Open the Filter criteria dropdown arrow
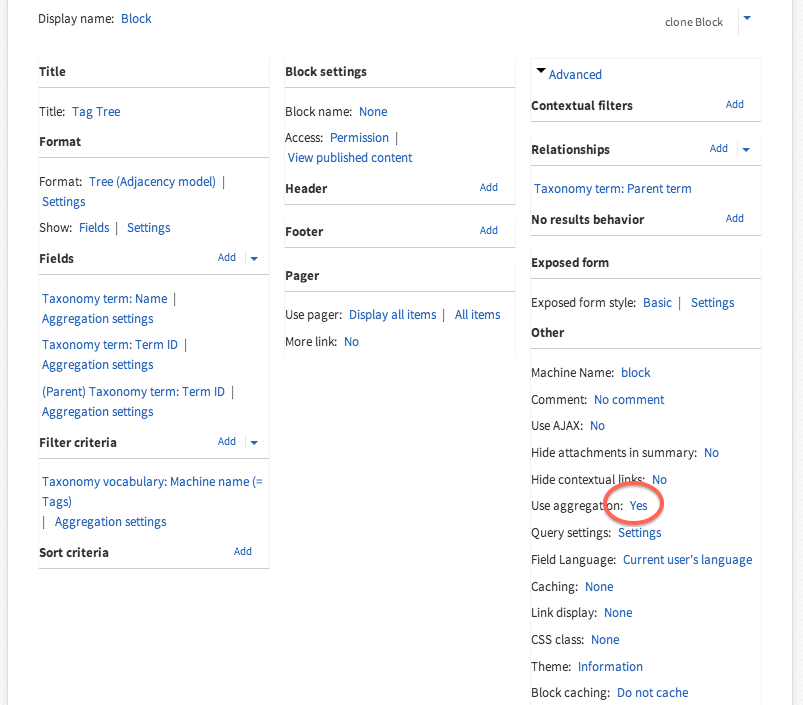This screenshot has height=705, width=803. click(254, 442)
